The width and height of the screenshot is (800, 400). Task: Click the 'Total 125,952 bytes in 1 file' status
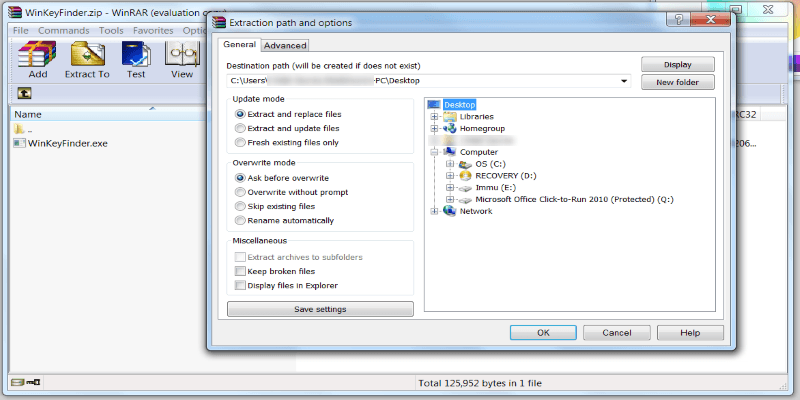(x=480, y=383)
